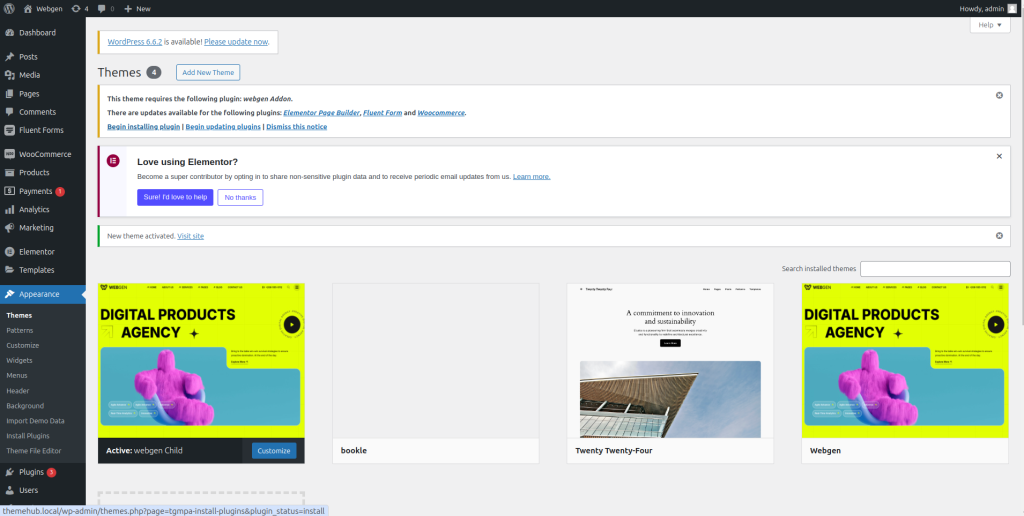
Task: Click the No thanks button
Action: point(240,197)
